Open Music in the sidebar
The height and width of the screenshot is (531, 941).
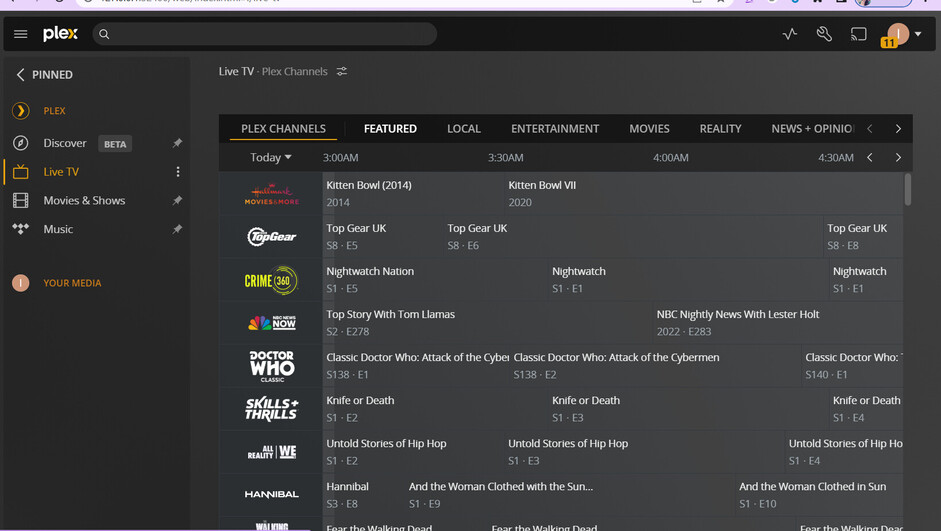pyautogui.click(x=58, y=229)
